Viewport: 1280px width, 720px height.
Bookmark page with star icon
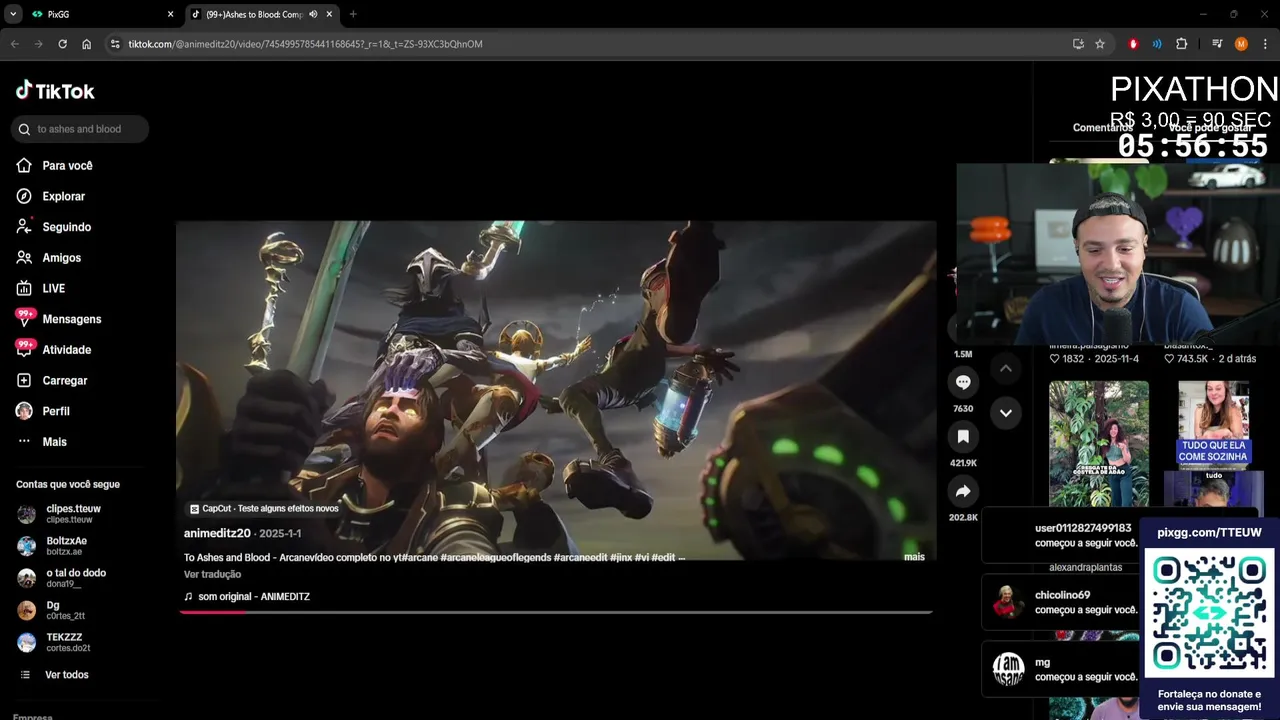click(1100, 44)
